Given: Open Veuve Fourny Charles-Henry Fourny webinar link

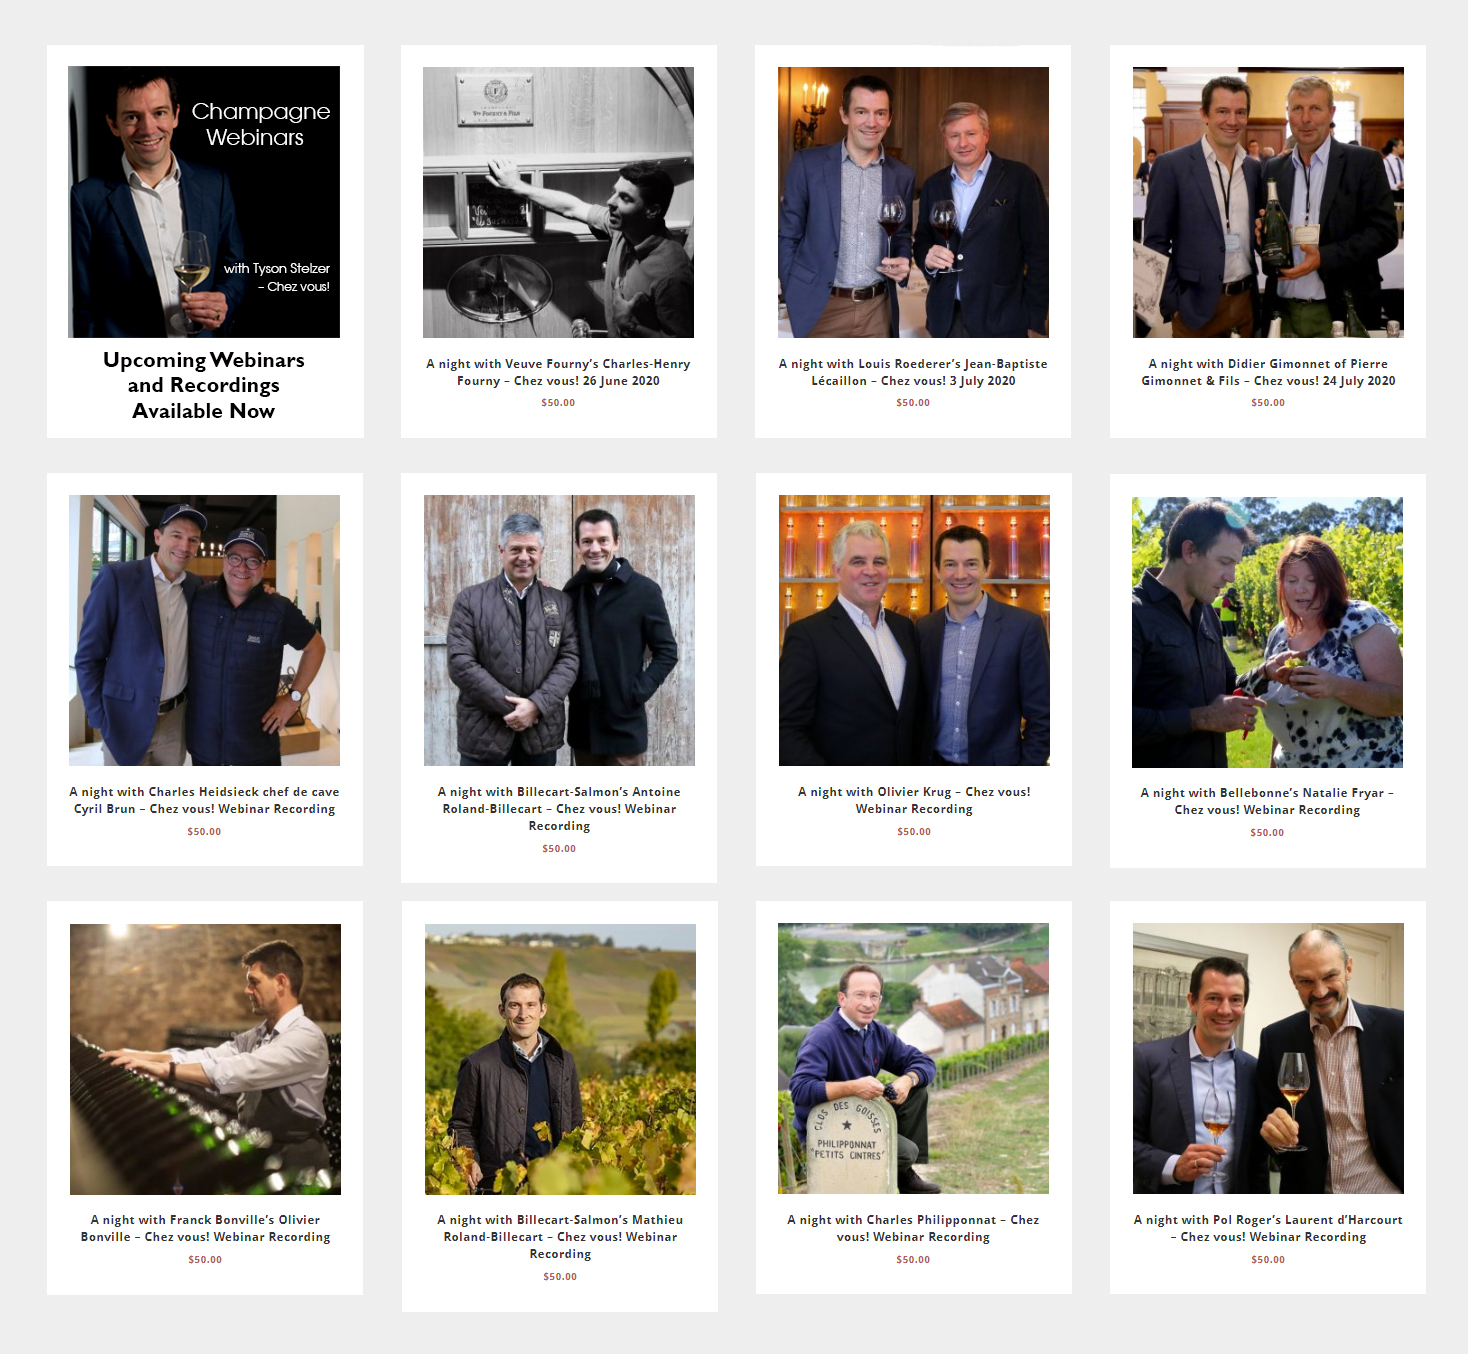Looking at the screenshot, I should [x=558, y=372].
